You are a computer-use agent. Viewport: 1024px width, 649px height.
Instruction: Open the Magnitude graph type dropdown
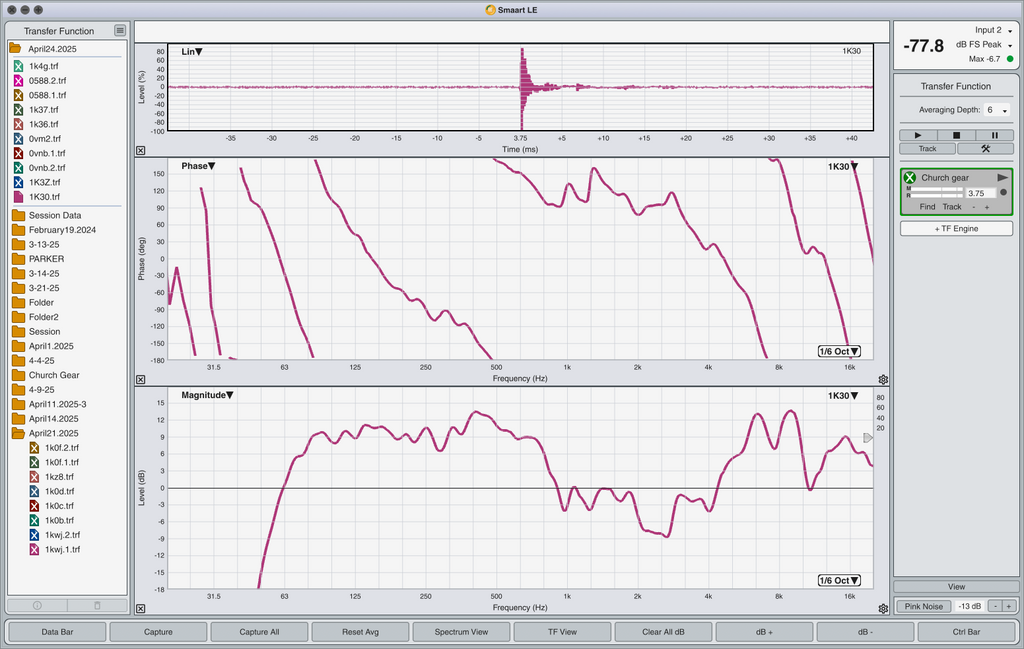[x=207, y=395]
